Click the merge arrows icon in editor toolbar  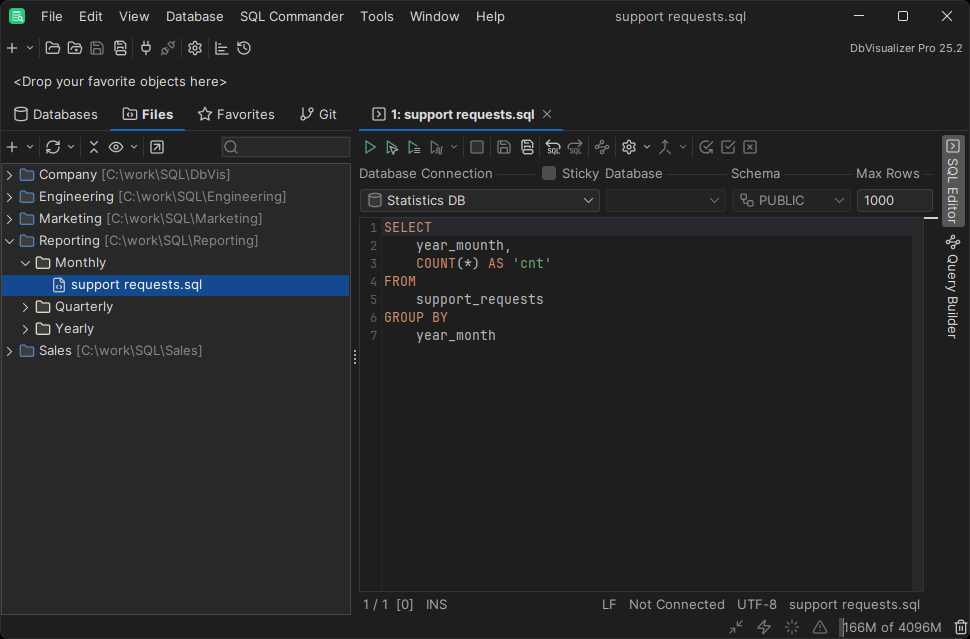[665, 147]
